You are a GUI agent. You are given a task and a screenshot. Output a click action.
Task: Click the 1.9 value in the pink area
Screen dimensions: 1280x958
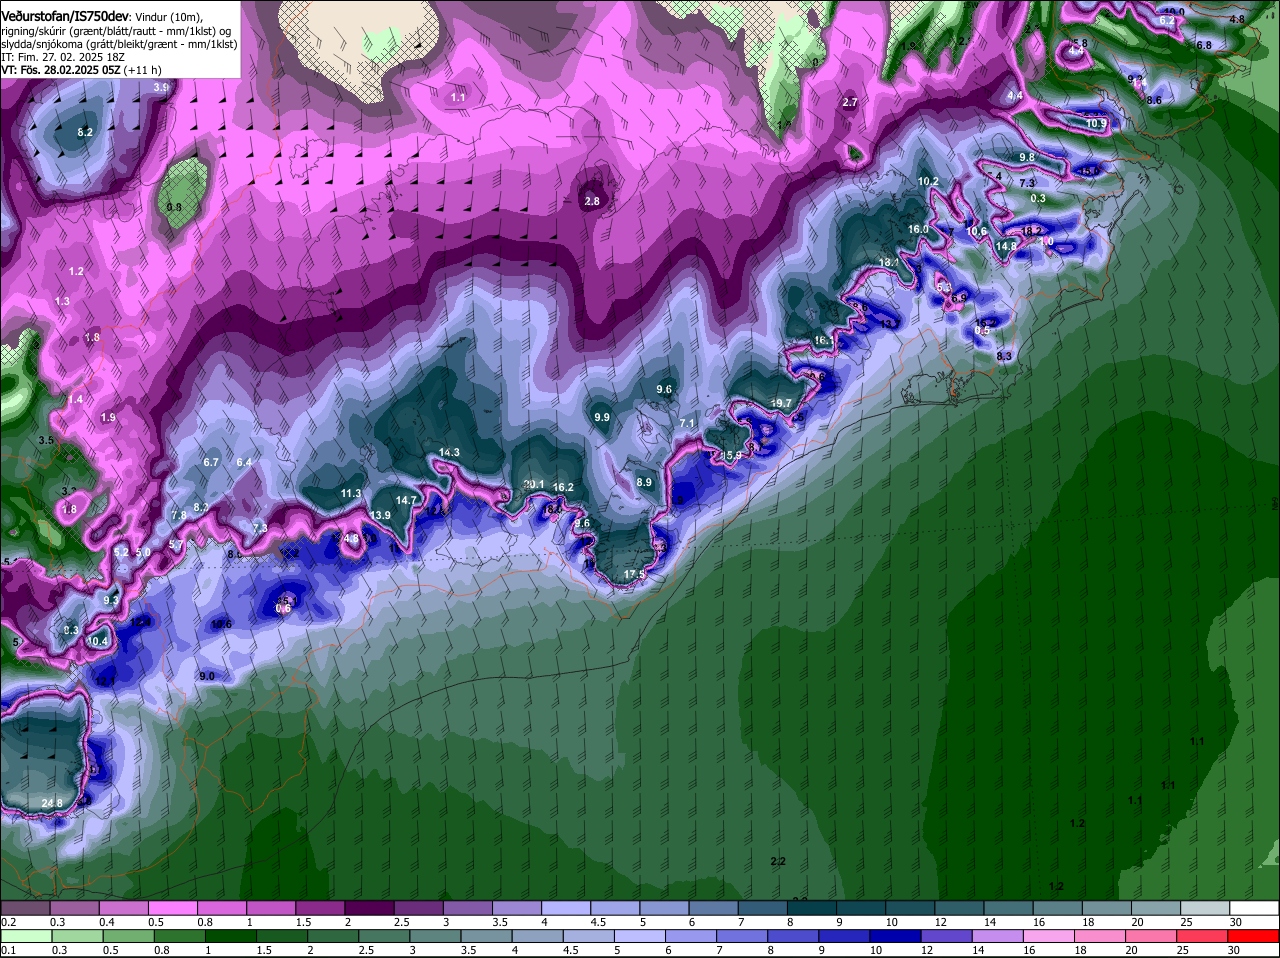point(108,417)
